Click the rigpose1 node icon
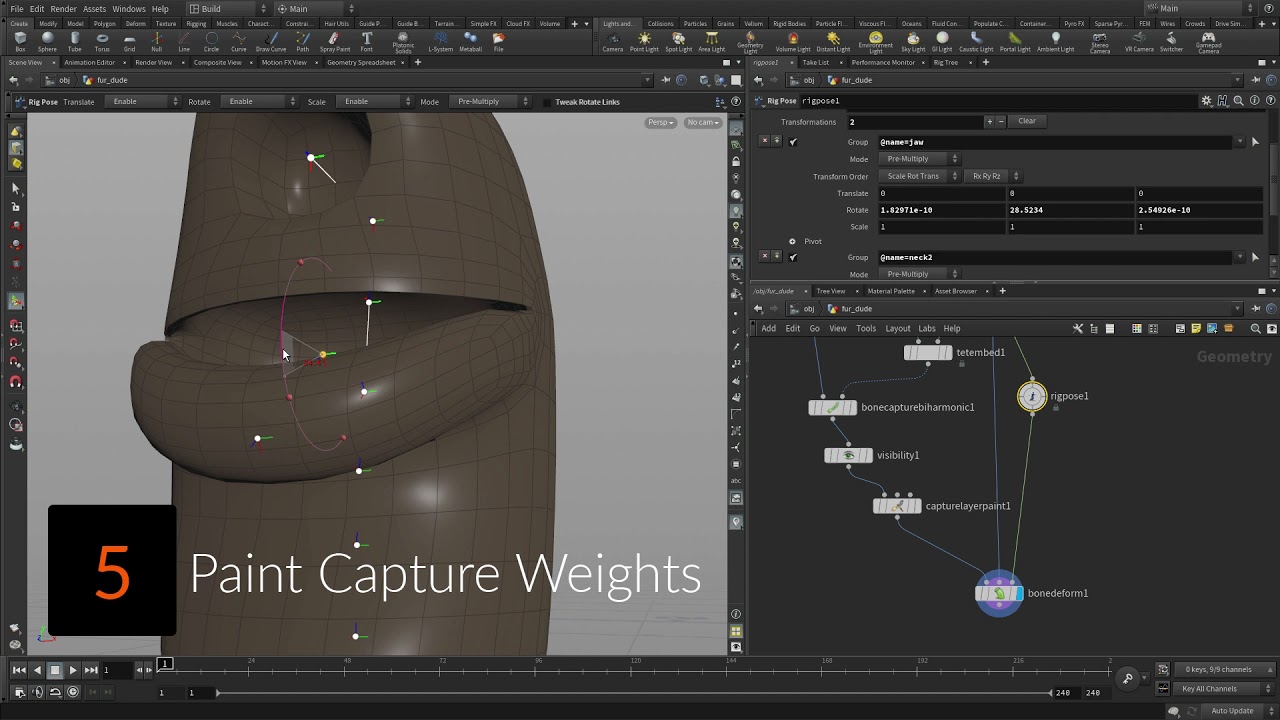This screenshot has width=1280, height=720. (x=1032, y=396)
